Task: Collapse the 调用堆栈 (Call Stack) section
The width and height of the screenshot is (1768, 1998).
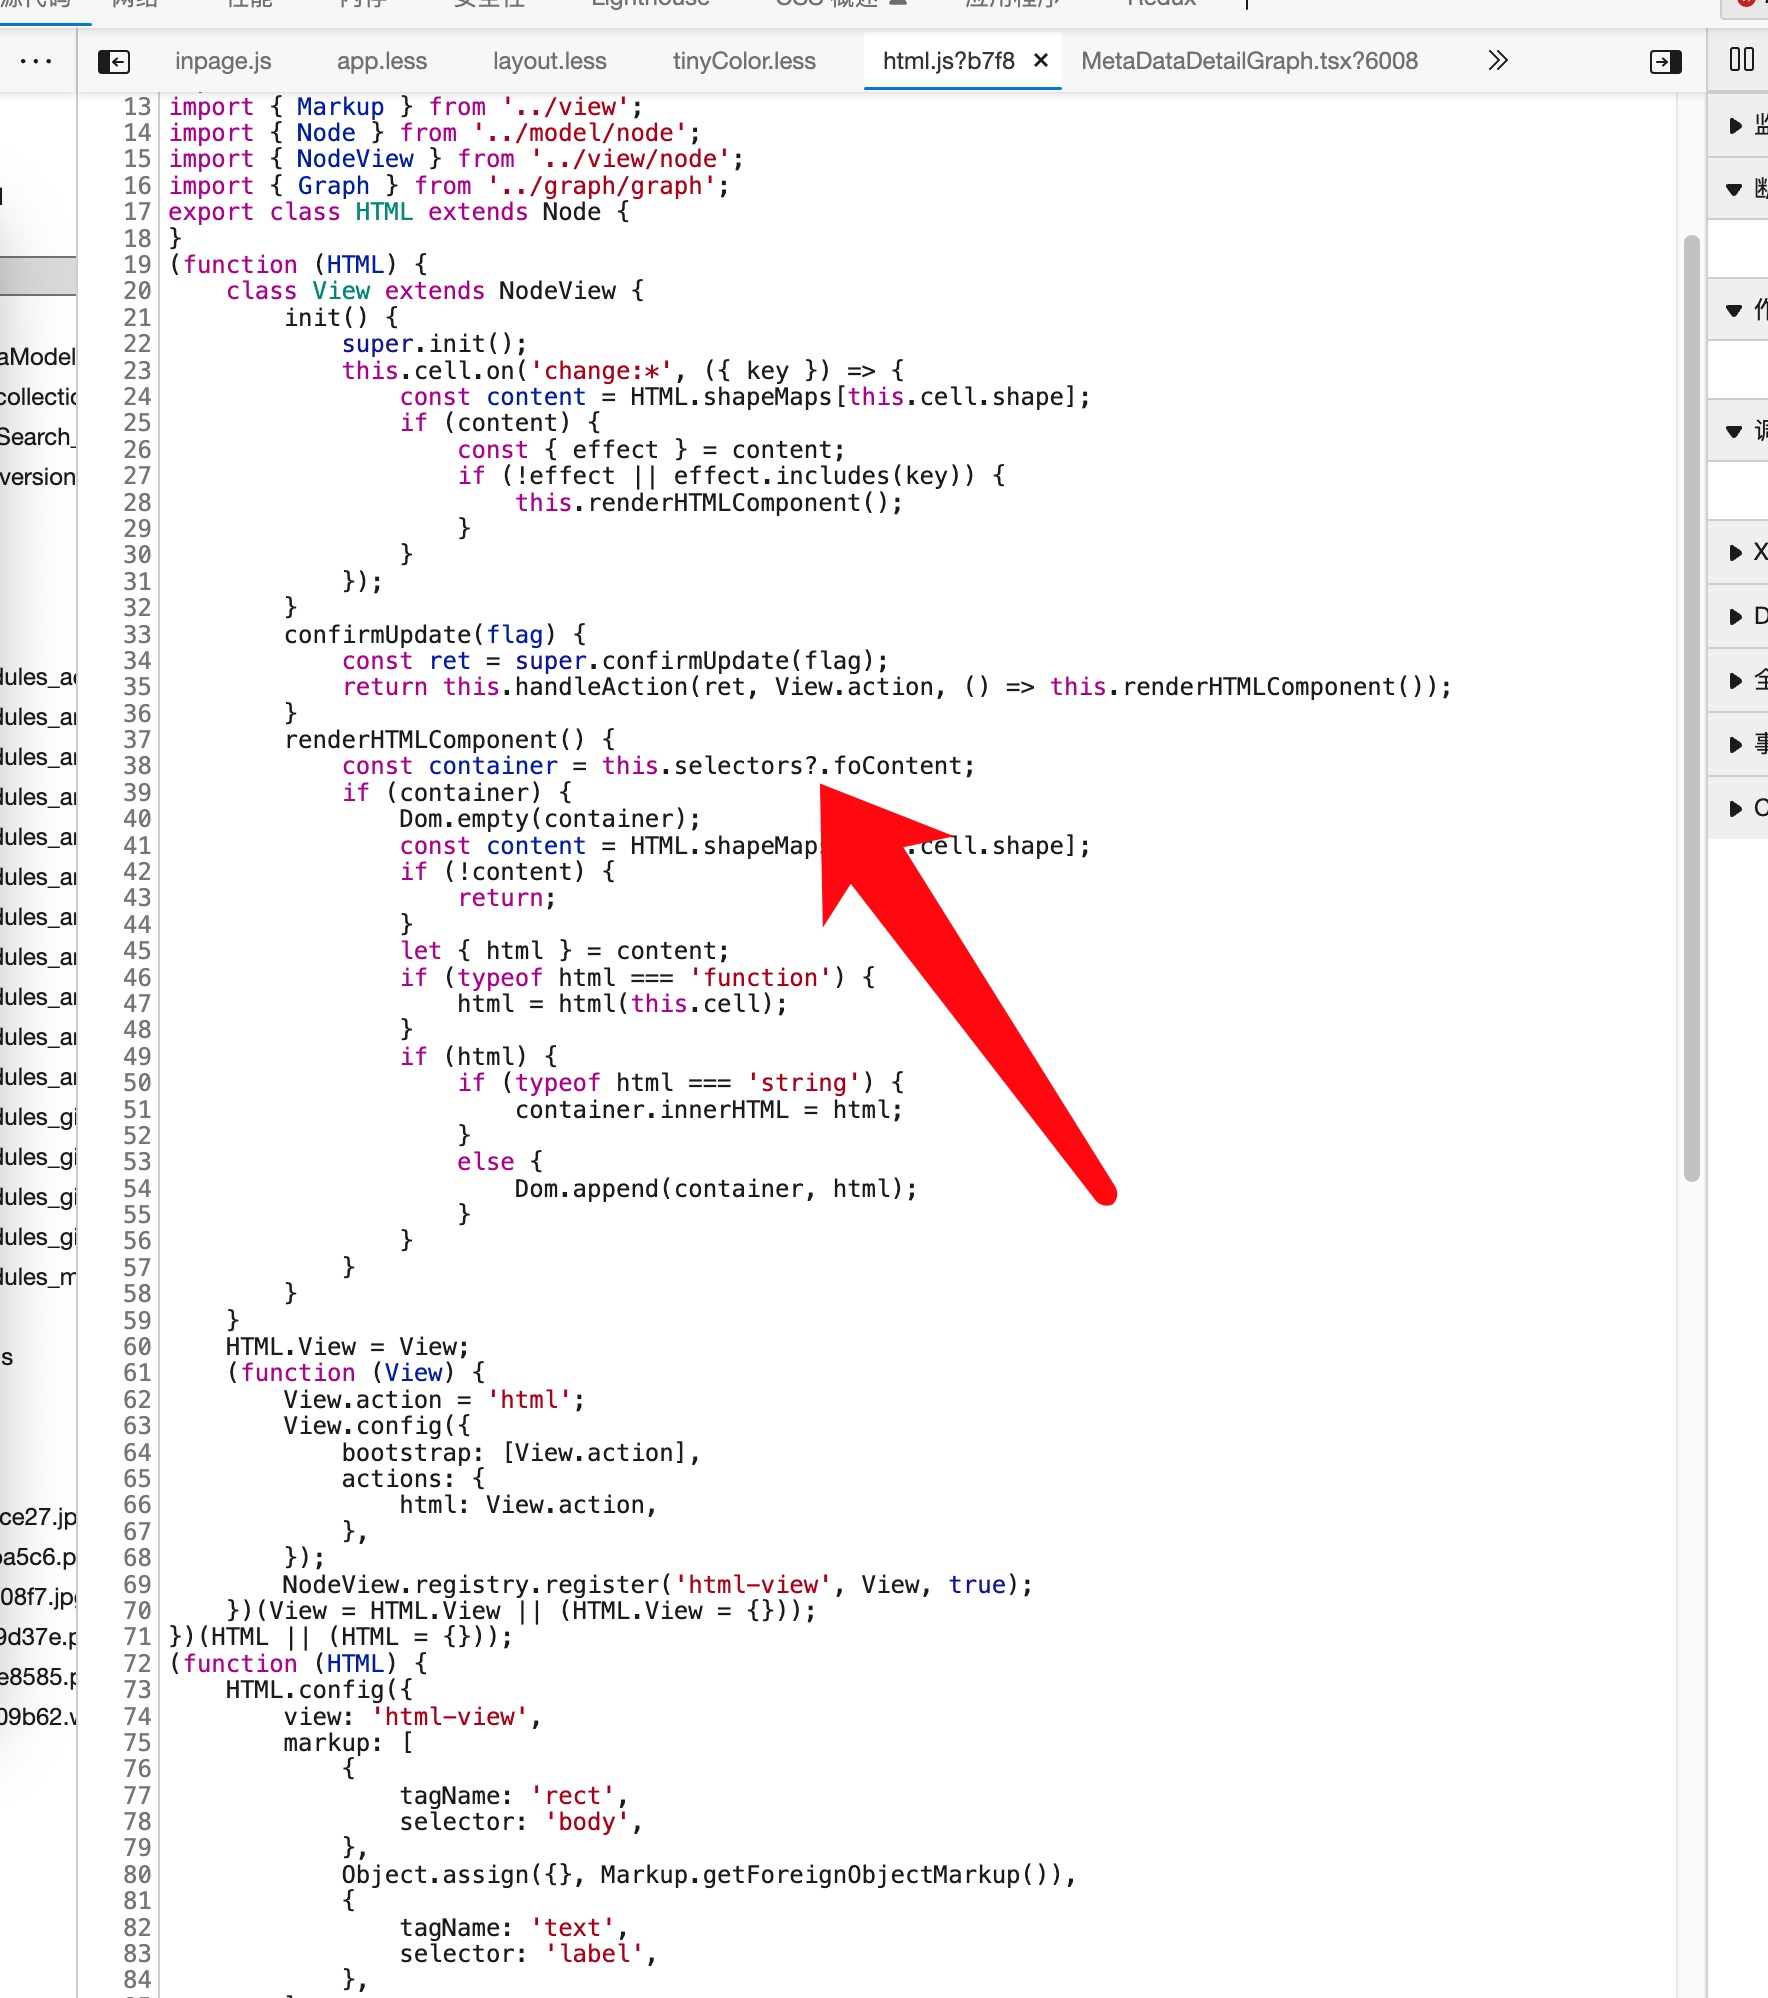Action: point(1735,432)
